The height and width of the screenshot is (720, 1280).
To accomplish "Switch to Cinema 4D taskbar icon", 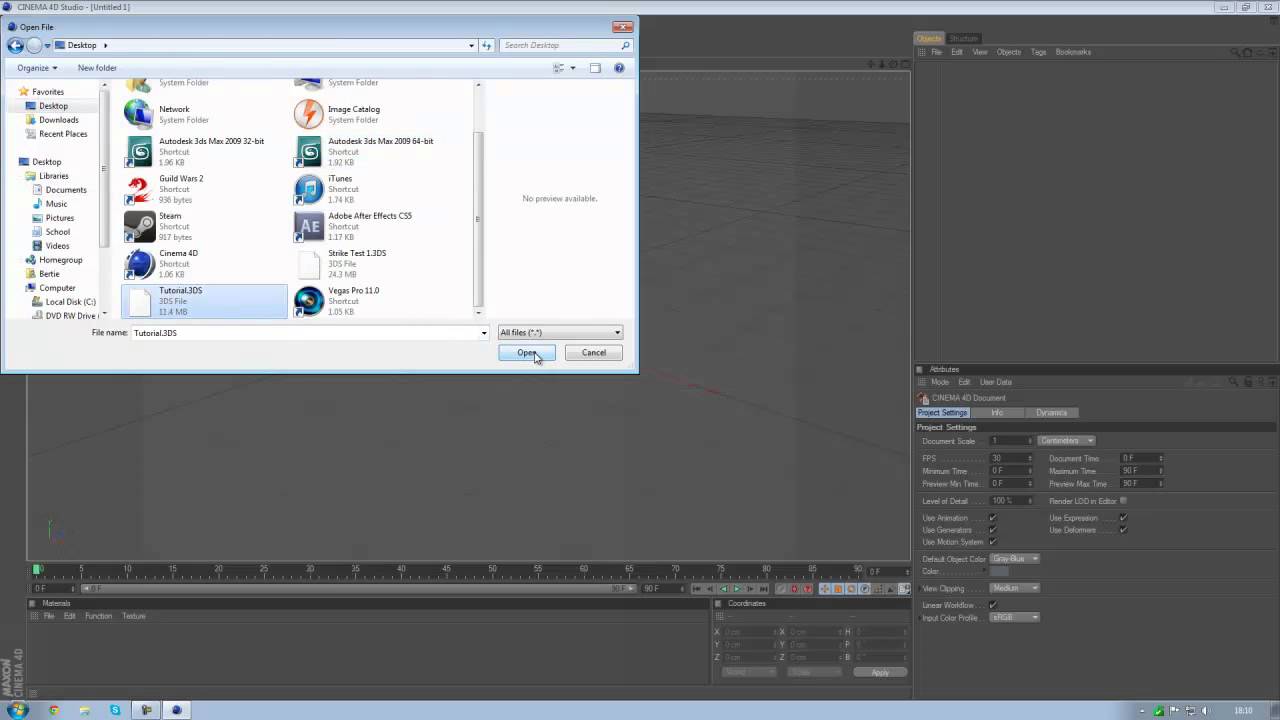I will [176, 710].
